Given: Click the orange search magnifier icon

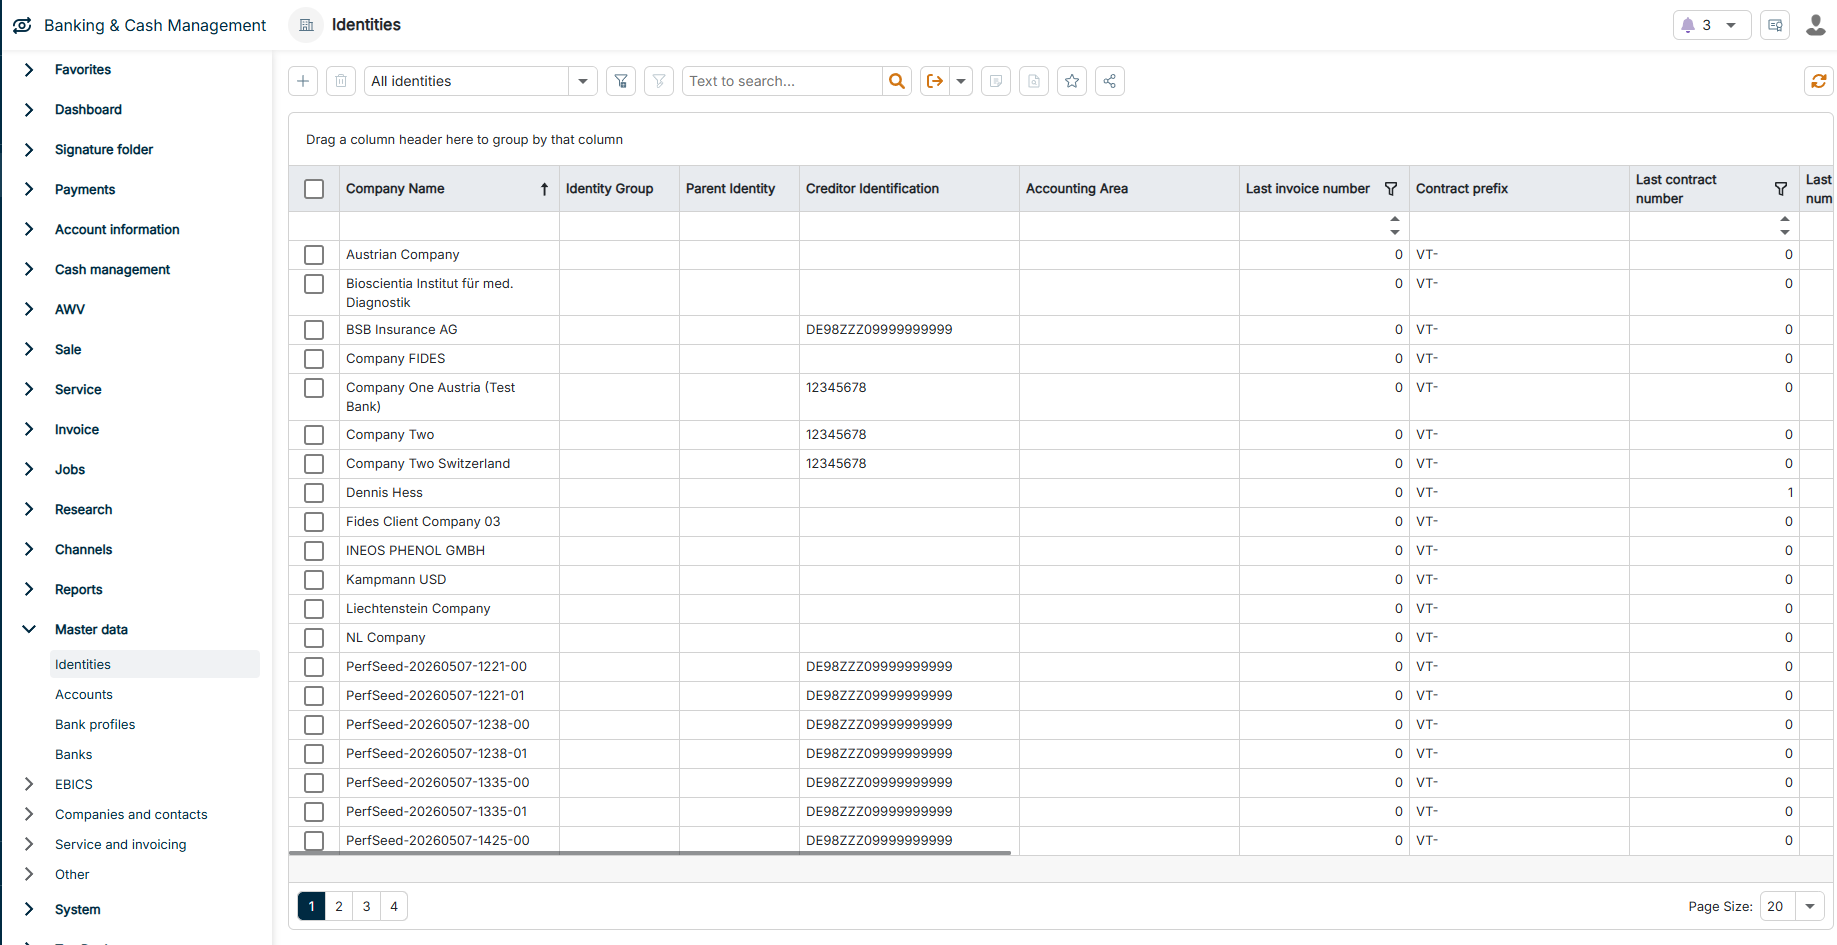Looking at the screenshot, I should pos(897,81).
